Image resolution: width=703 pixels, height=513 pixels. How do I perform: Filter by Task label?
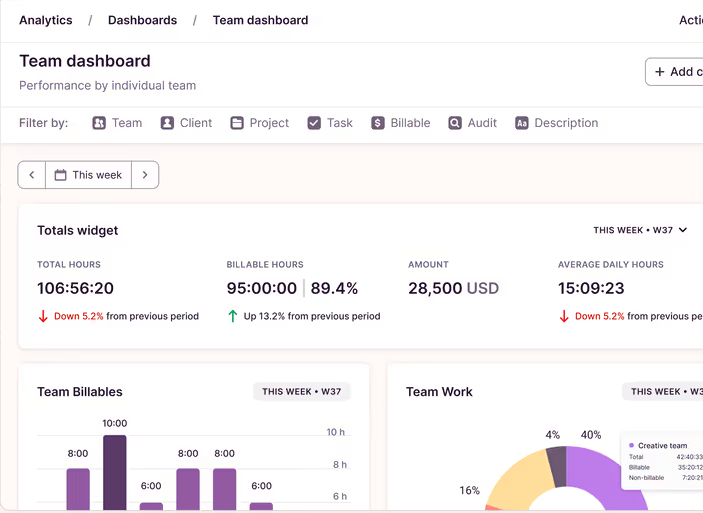pos(340,123)
